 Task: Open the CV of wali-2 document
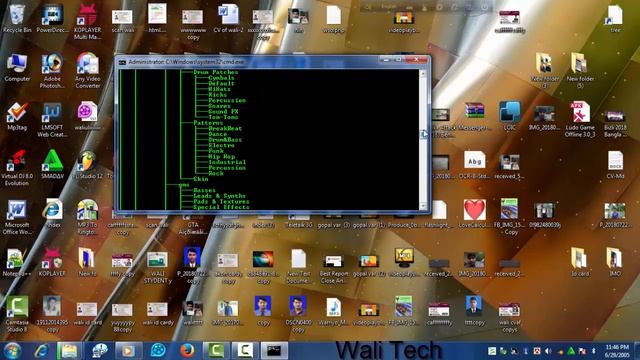[x=228, y=18]
